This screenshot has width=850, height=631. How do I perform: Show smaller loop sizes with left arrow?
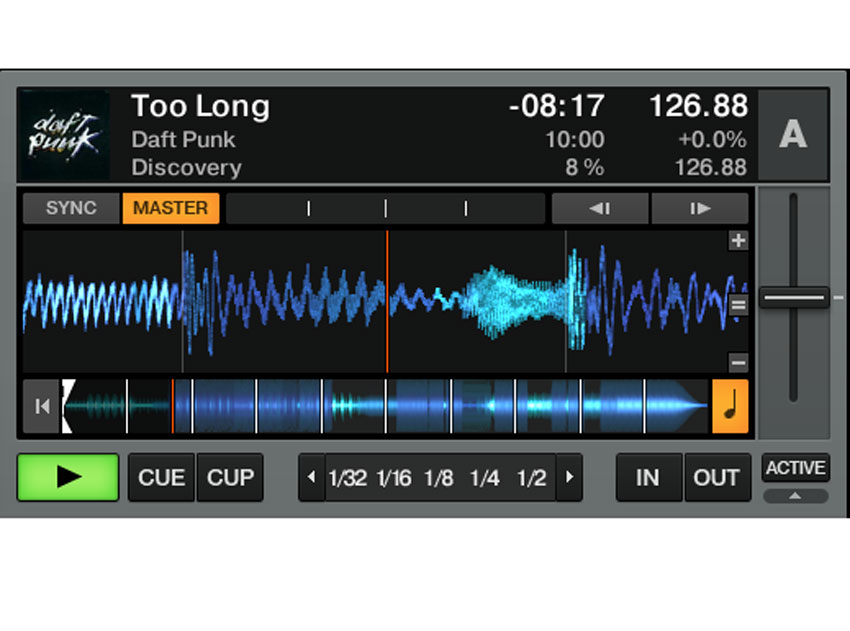312,477
